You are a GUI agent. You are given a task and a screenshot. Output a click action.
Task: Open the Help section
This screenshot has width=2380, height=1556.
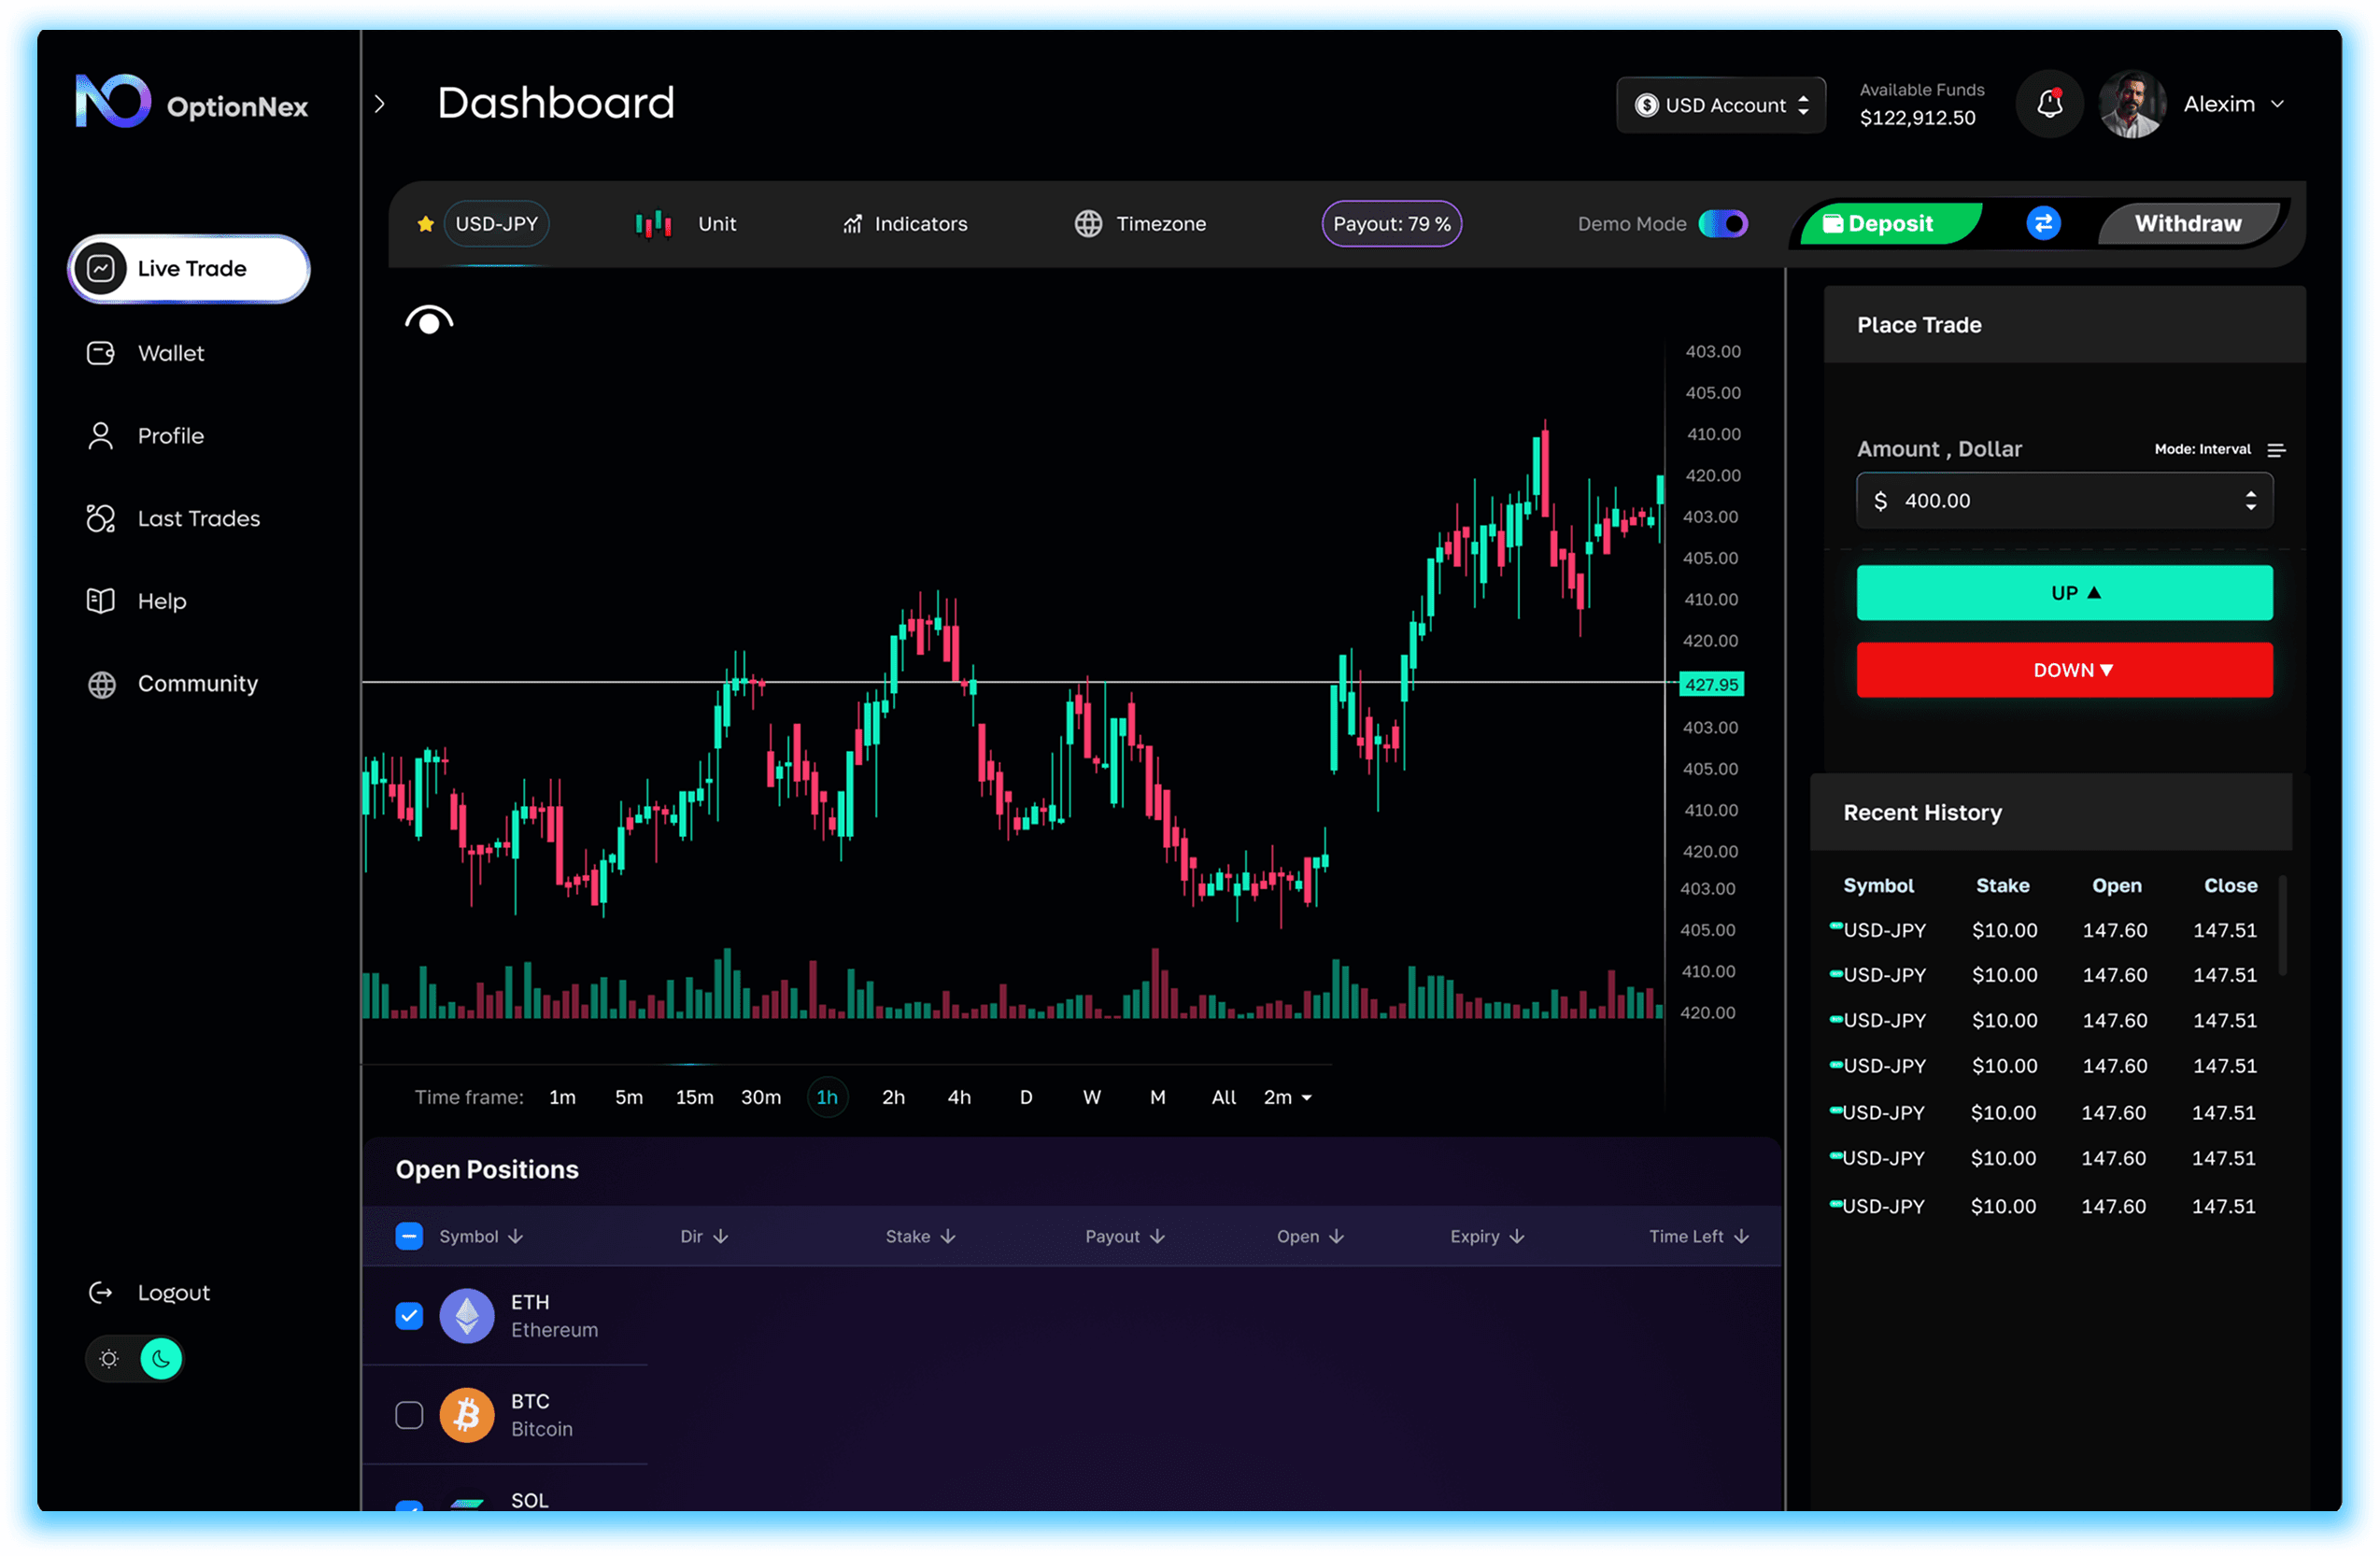coord(100,600)
